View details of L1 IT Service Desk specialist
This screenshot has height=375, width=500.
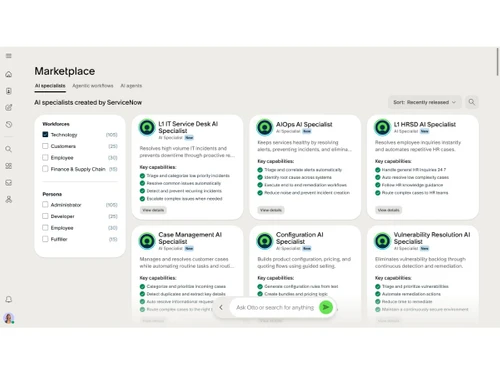pos(153,210)
